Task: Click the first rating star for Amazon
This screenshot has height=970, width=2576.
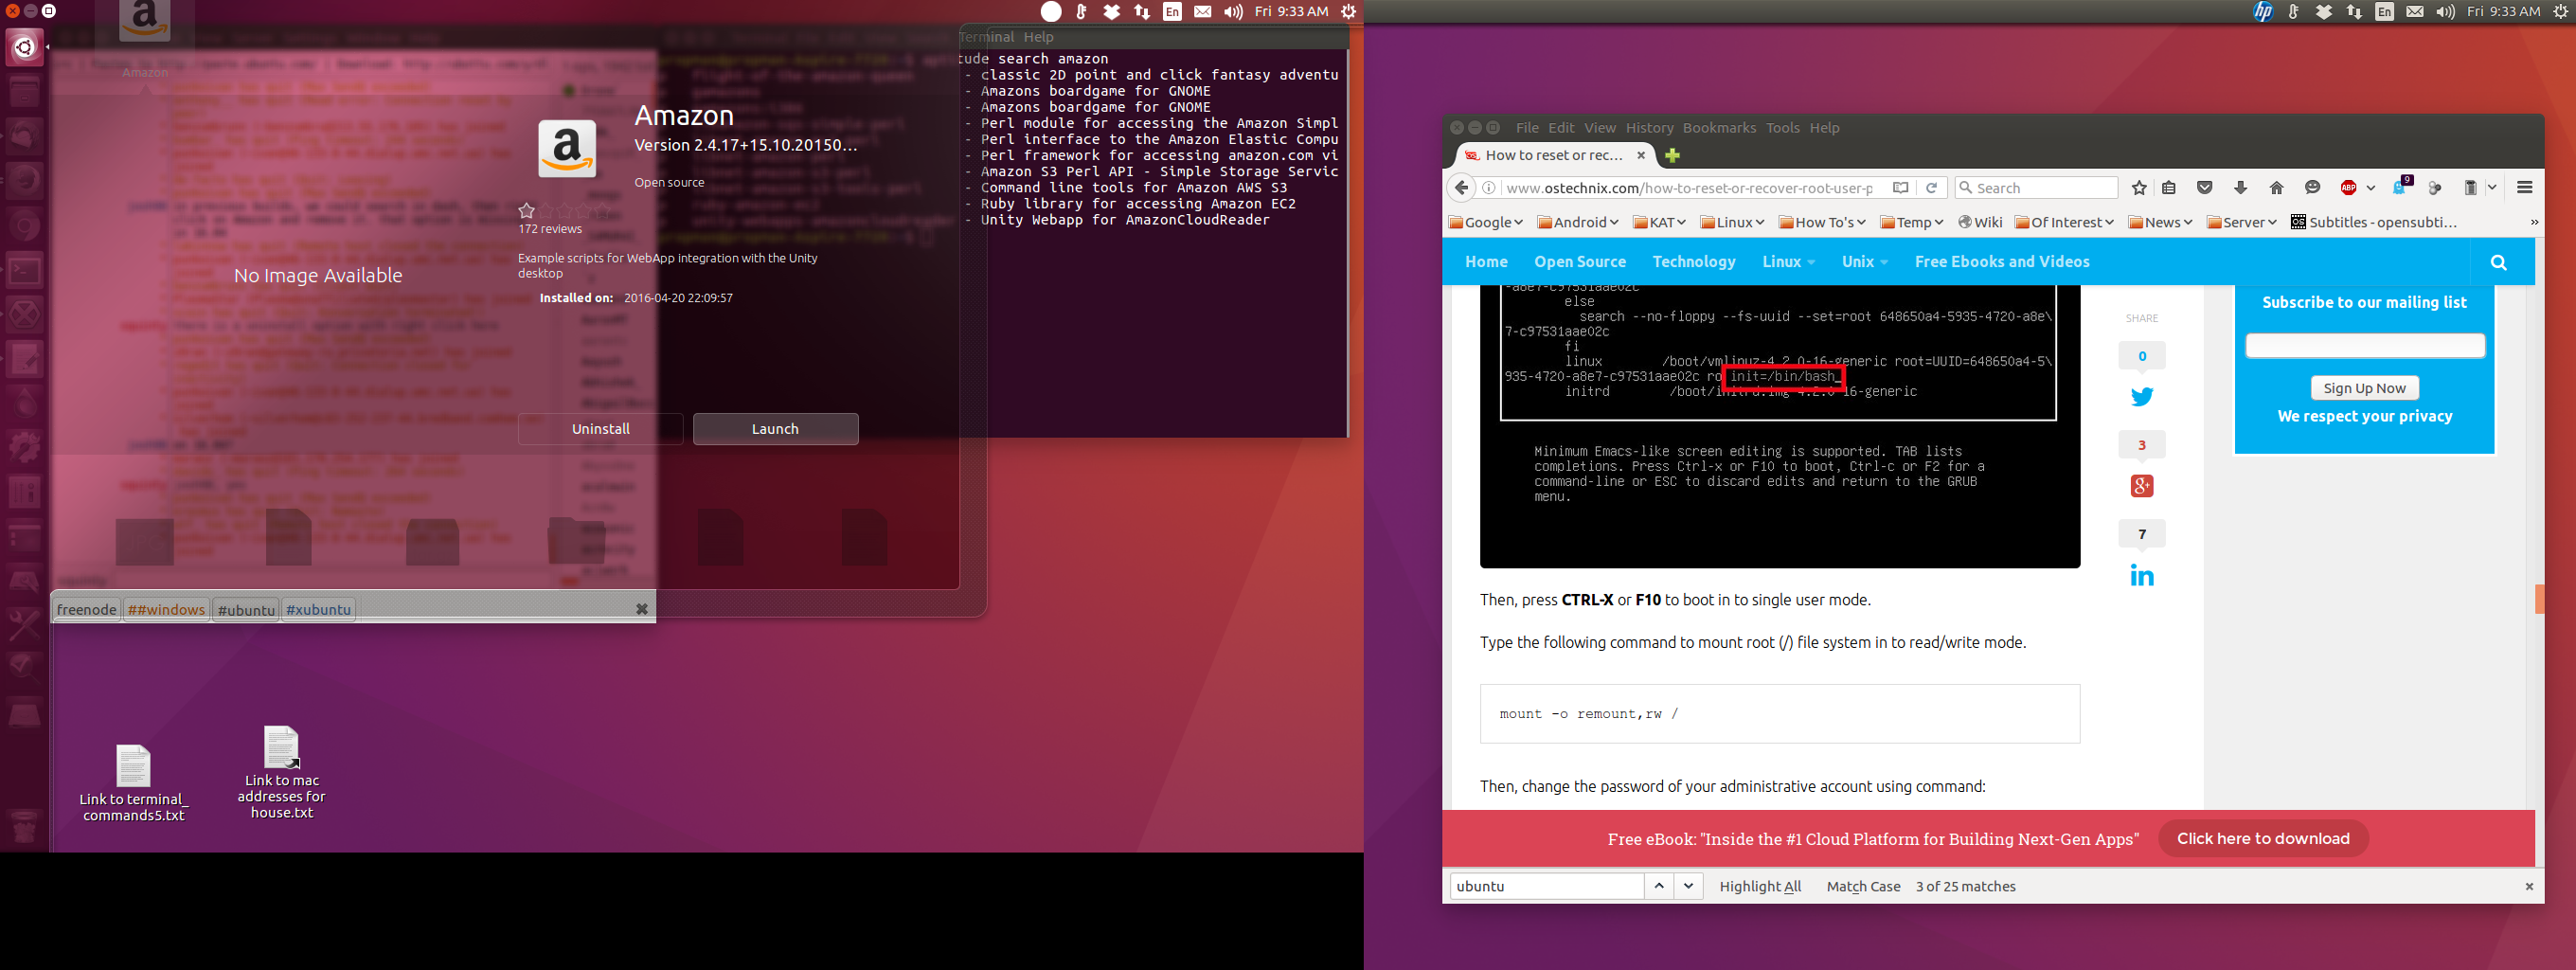Action: [x=526, y=211]
